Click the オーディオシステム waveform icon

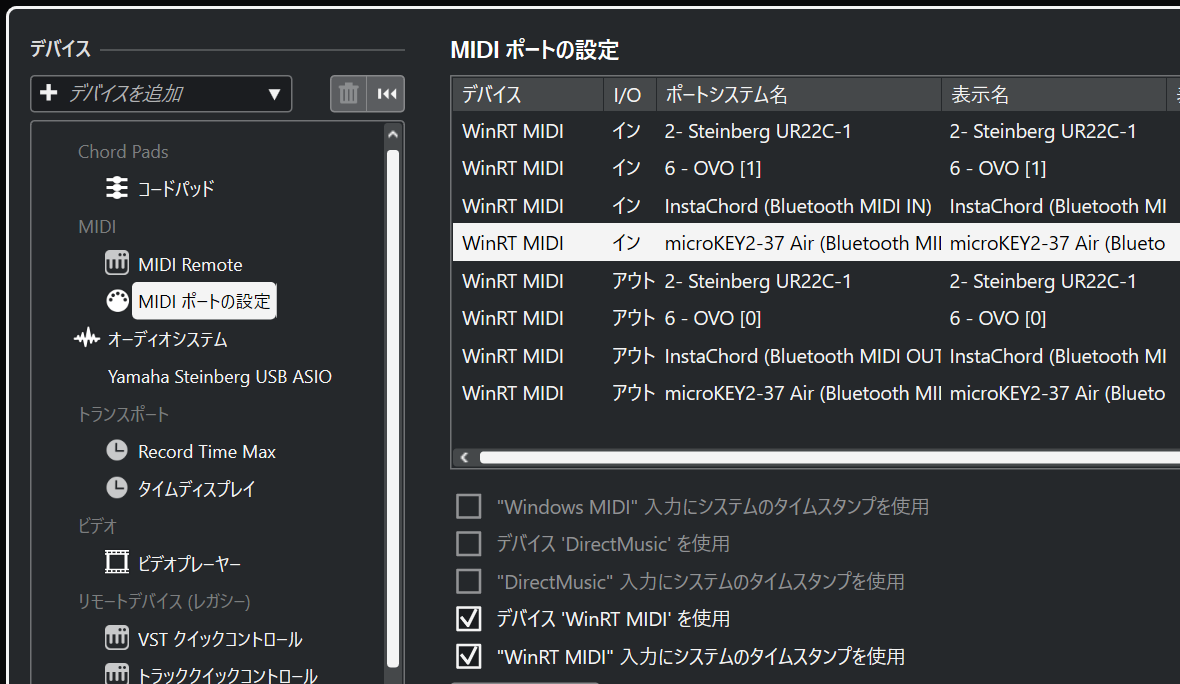point(87,338)
